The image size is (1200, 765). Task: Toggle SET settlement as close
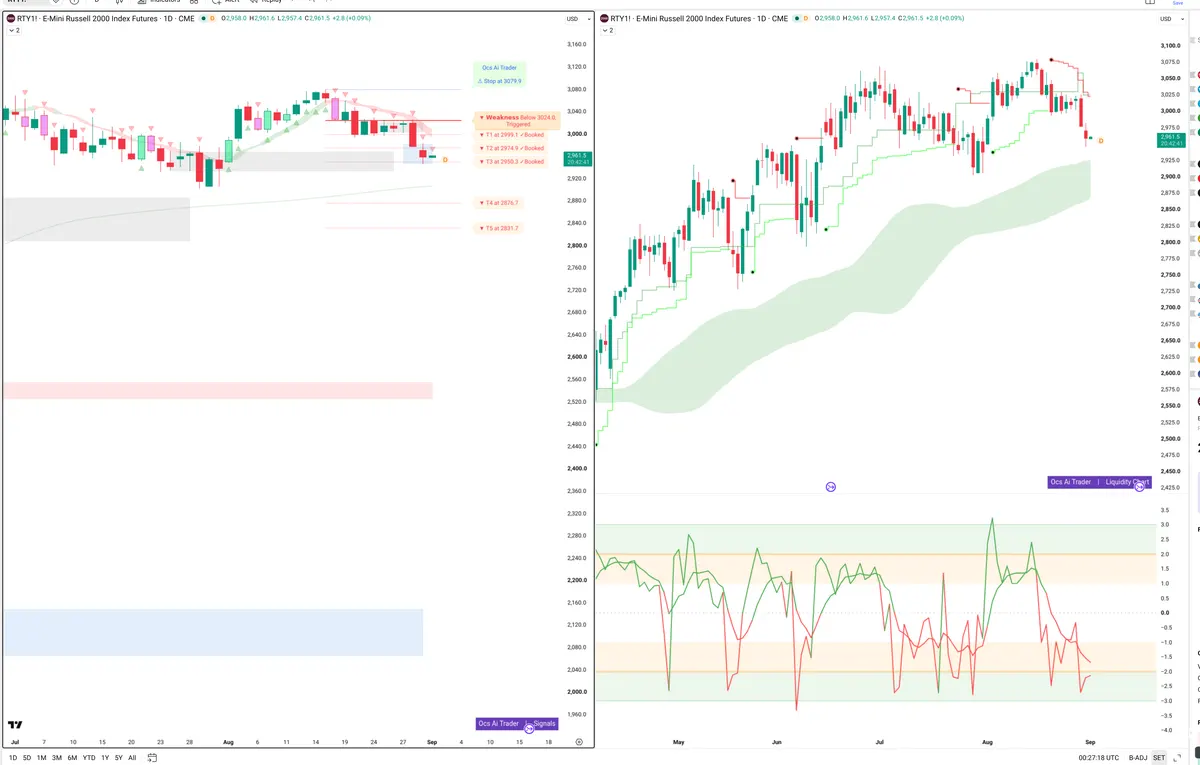[x=1159, y=758]
